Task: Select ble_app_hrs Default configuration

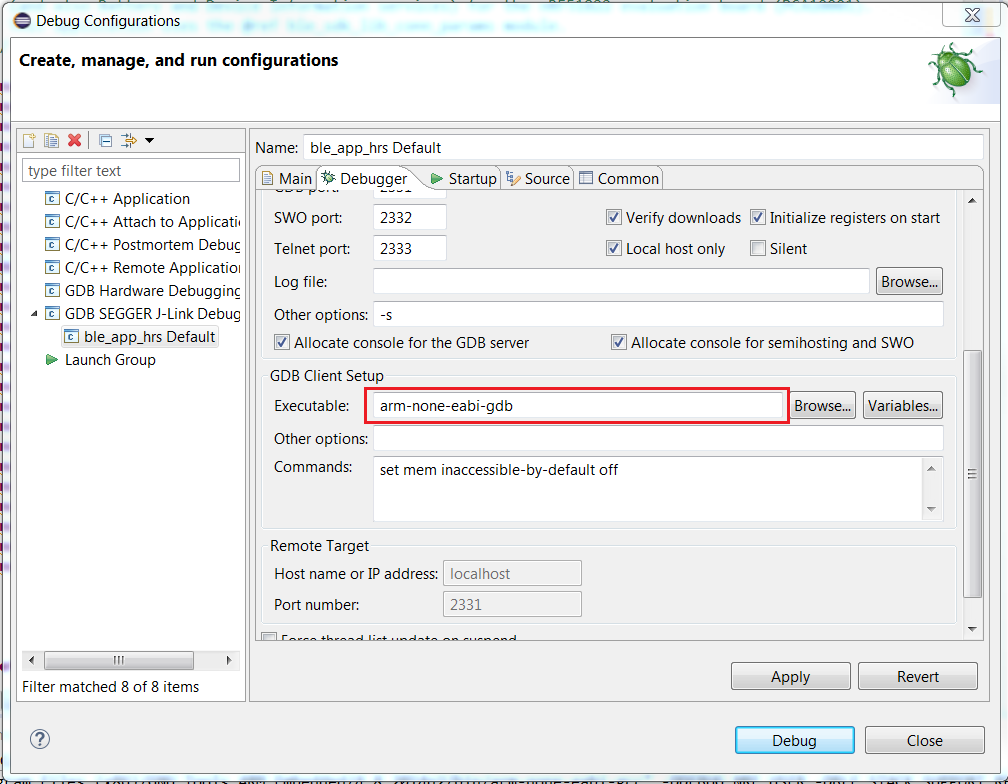Action: pyautogui.click(x=149, y=337)
